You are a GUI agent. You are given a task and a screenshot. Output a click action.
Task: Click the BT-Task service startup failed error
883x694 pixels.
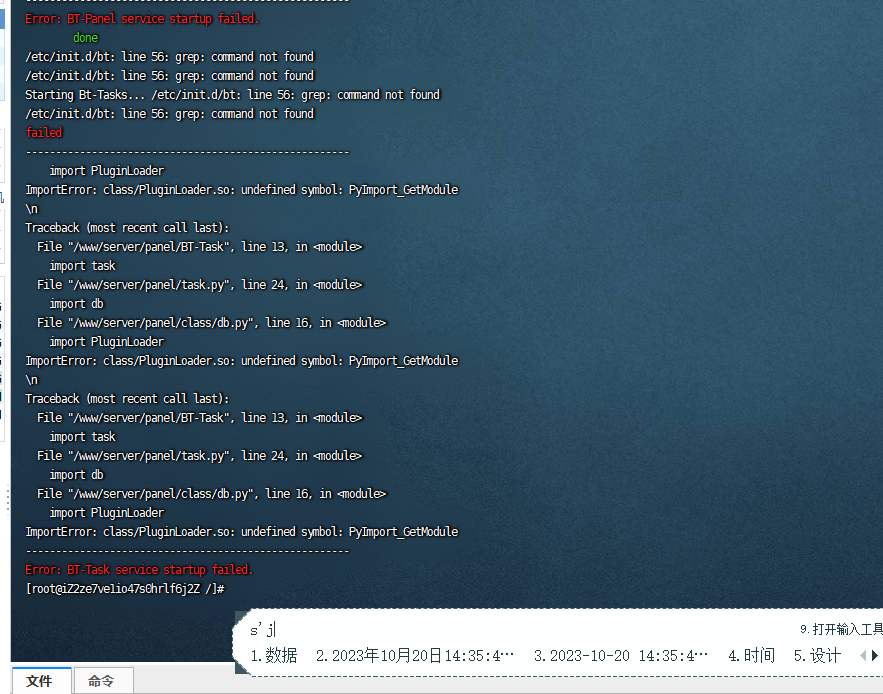click(139, 570)
